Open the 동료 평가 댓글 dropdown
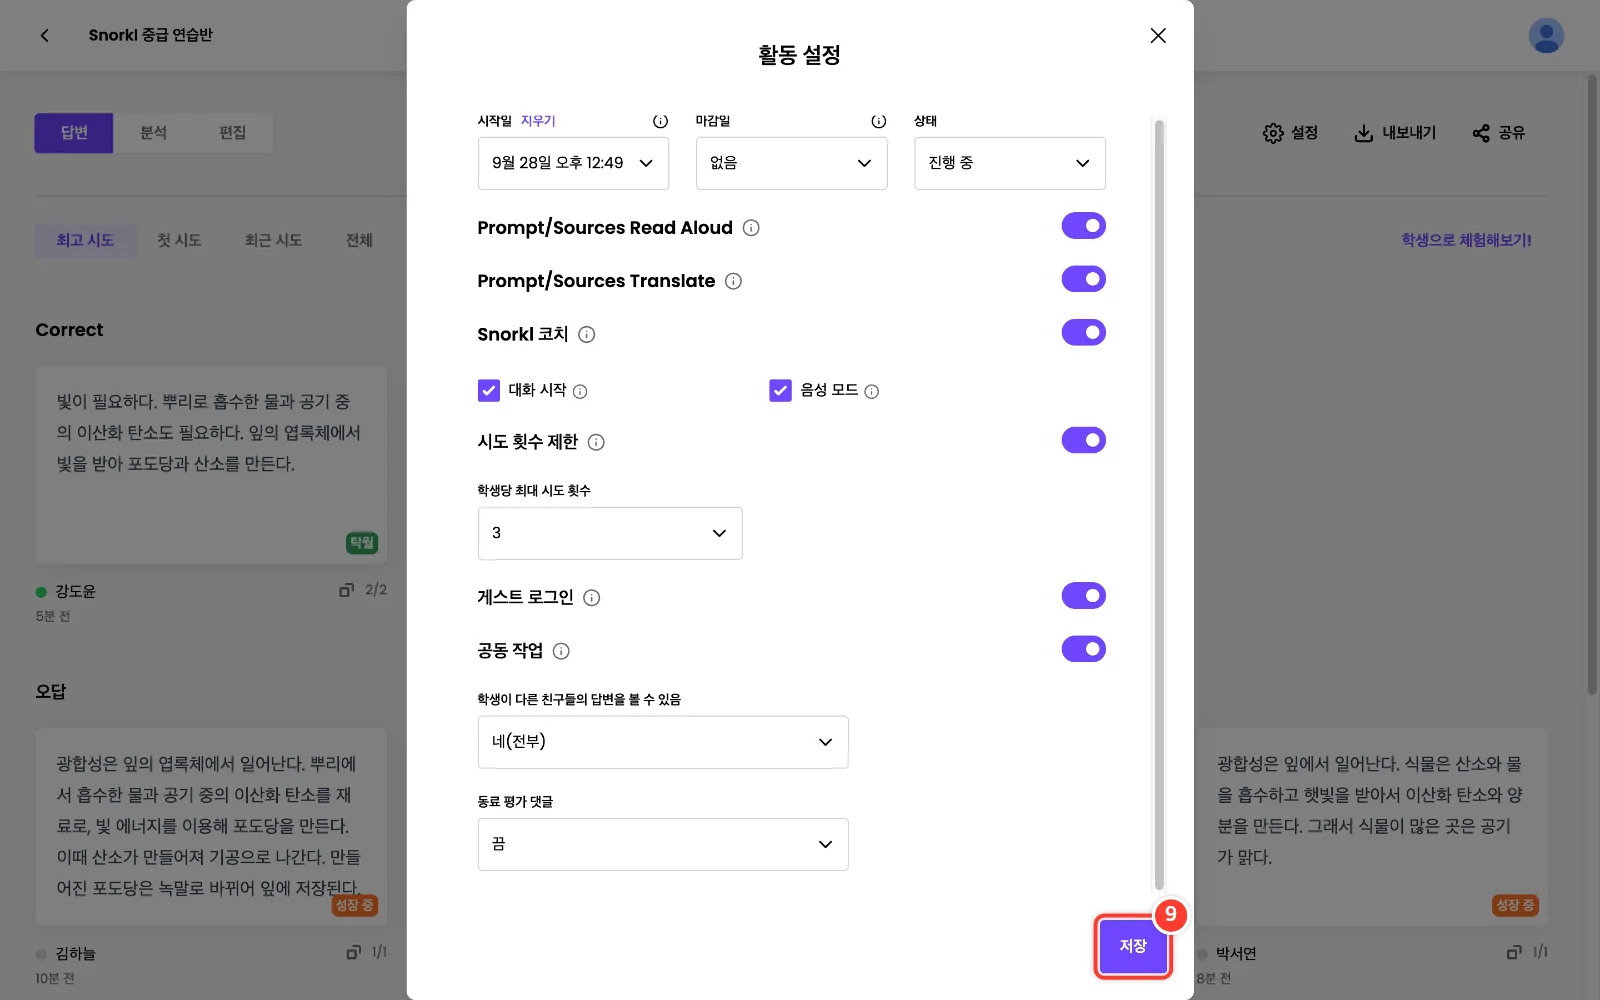1600x1000 pixels. tap(663, 844)
